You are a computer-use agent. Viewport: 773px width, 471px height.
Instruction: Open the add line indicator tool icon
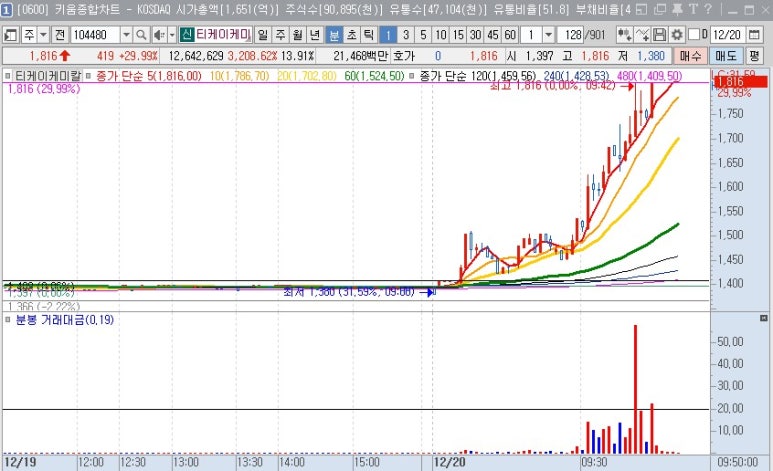click(642, 35)
